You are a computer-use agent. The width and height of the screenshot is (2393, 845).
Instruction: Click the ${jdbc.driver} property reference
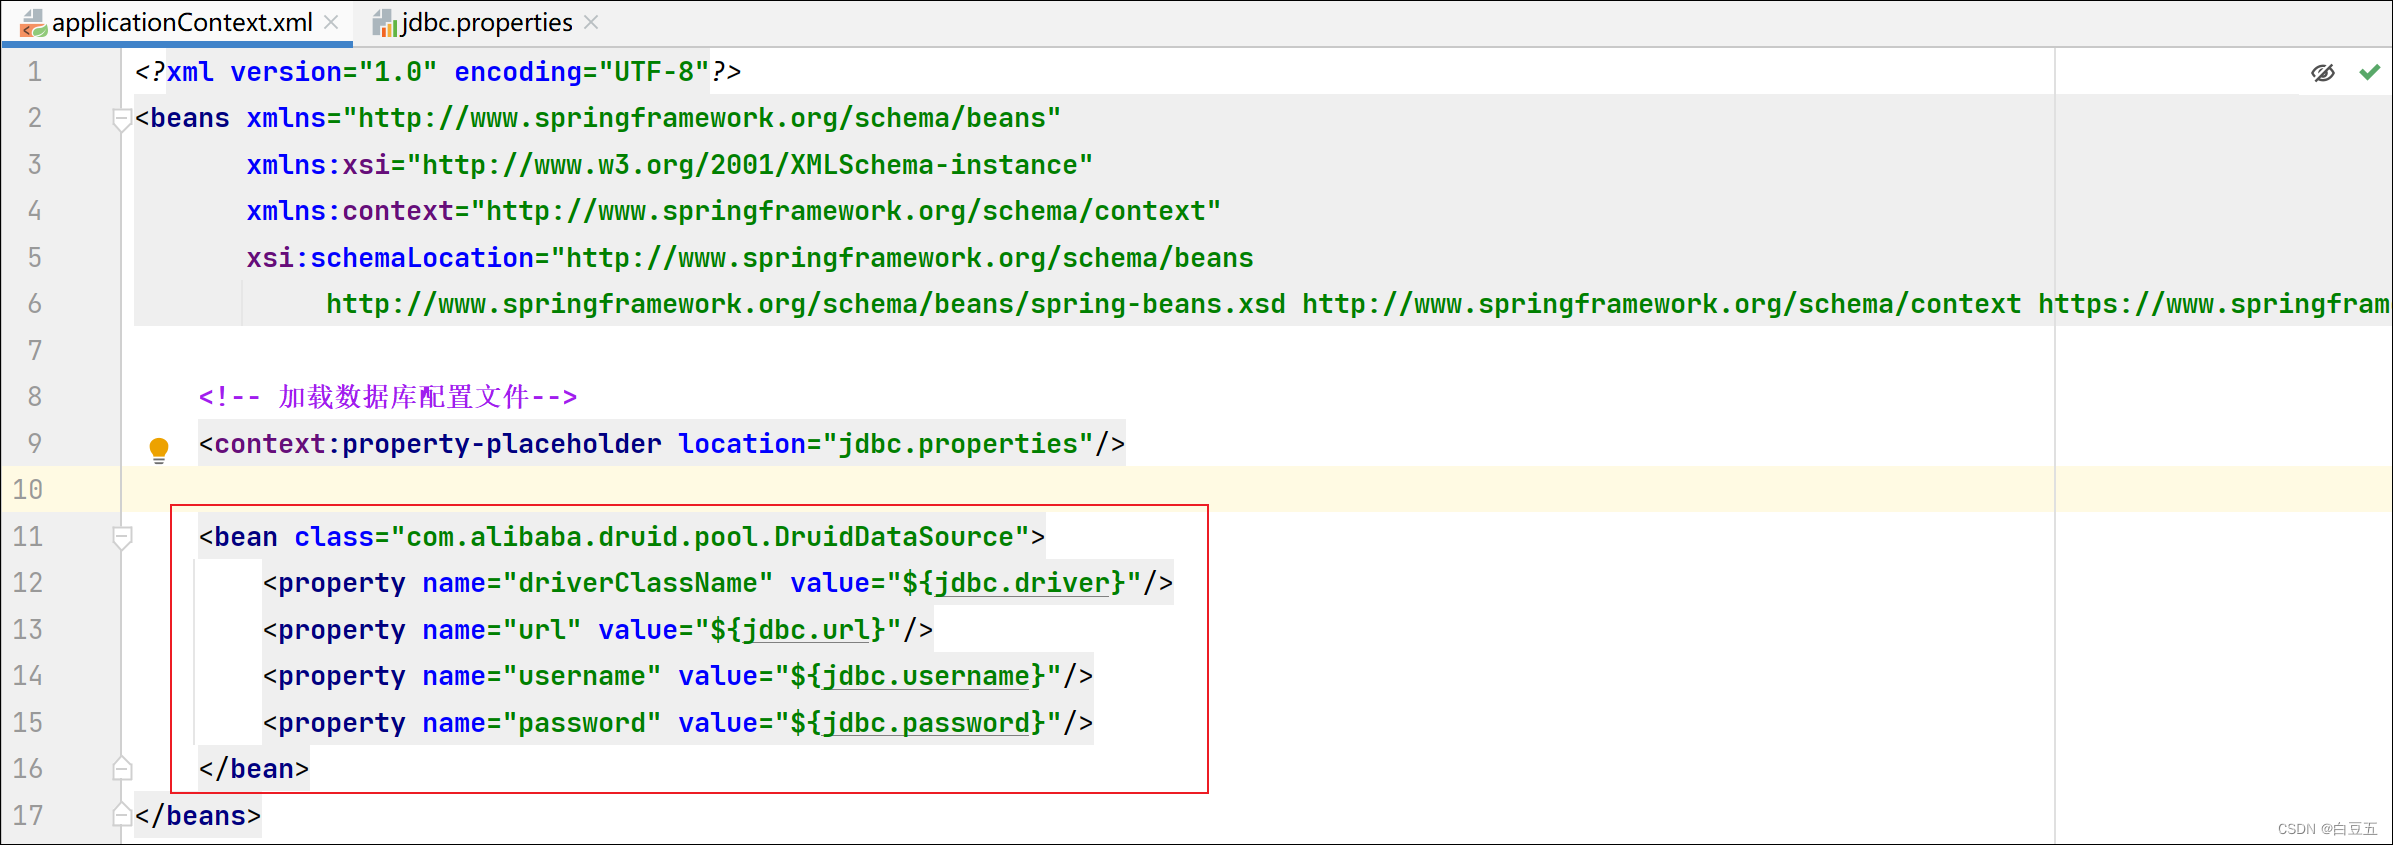(x=1021, y=583)
